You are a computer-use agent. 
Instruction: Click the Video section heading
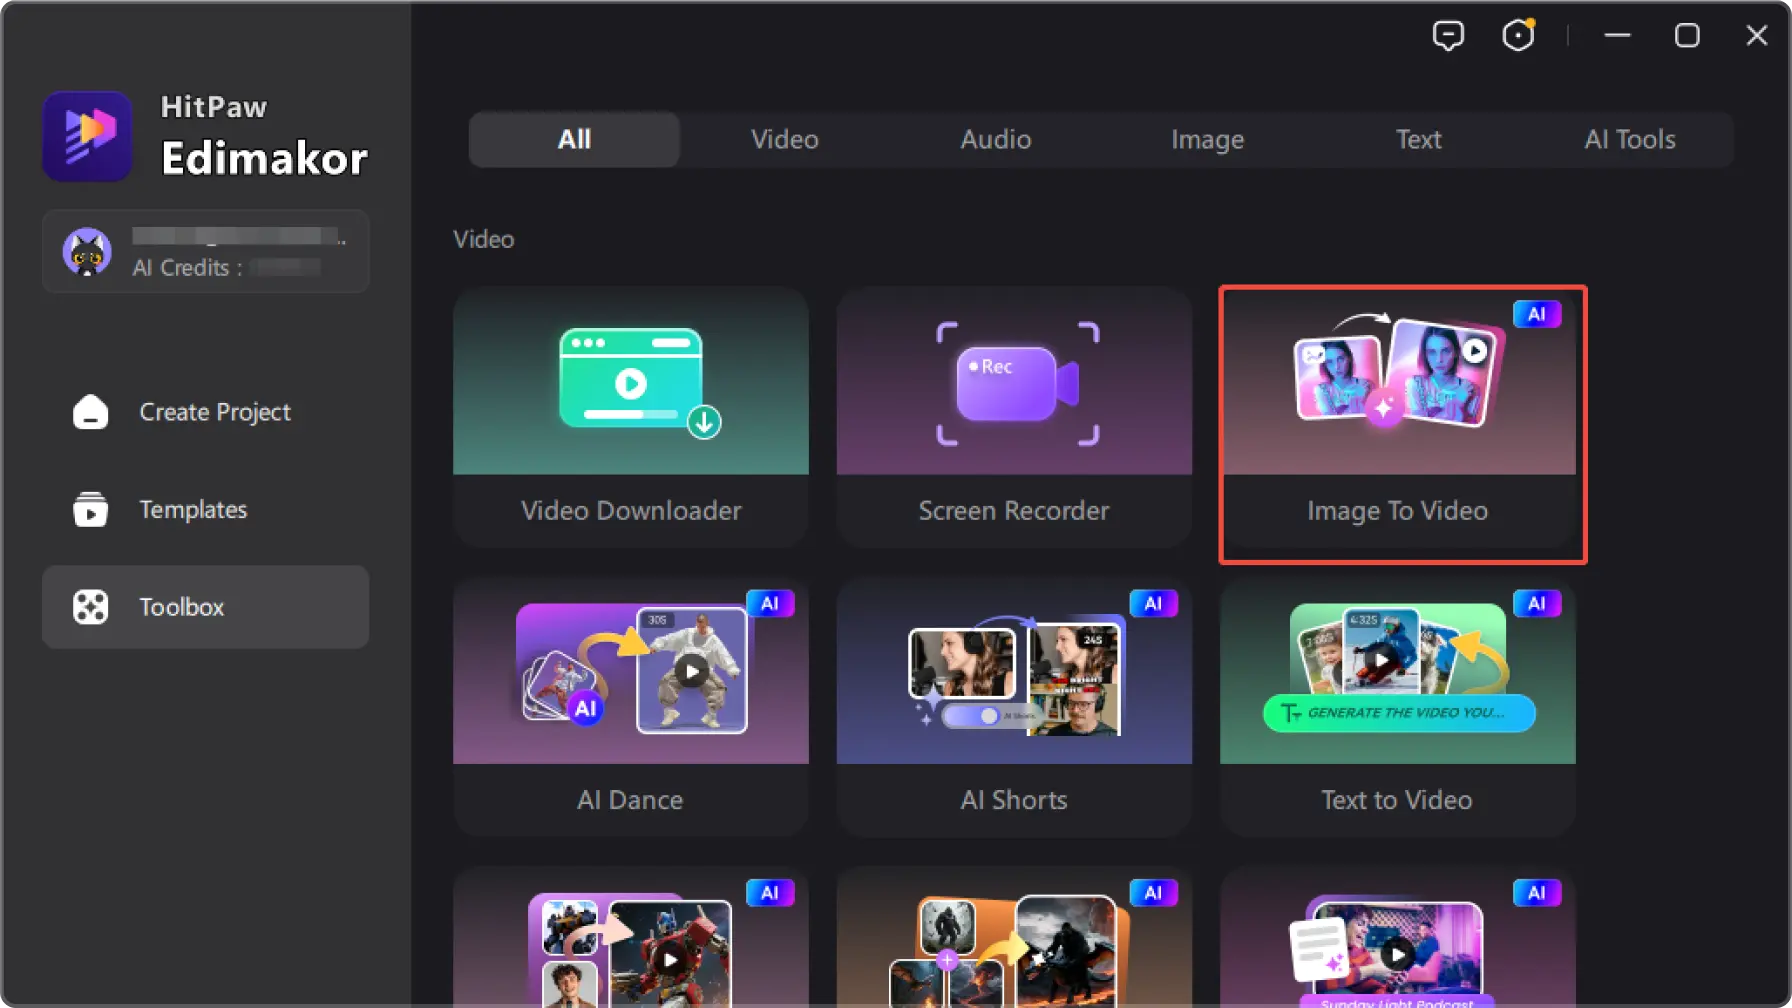coord(484,239)
